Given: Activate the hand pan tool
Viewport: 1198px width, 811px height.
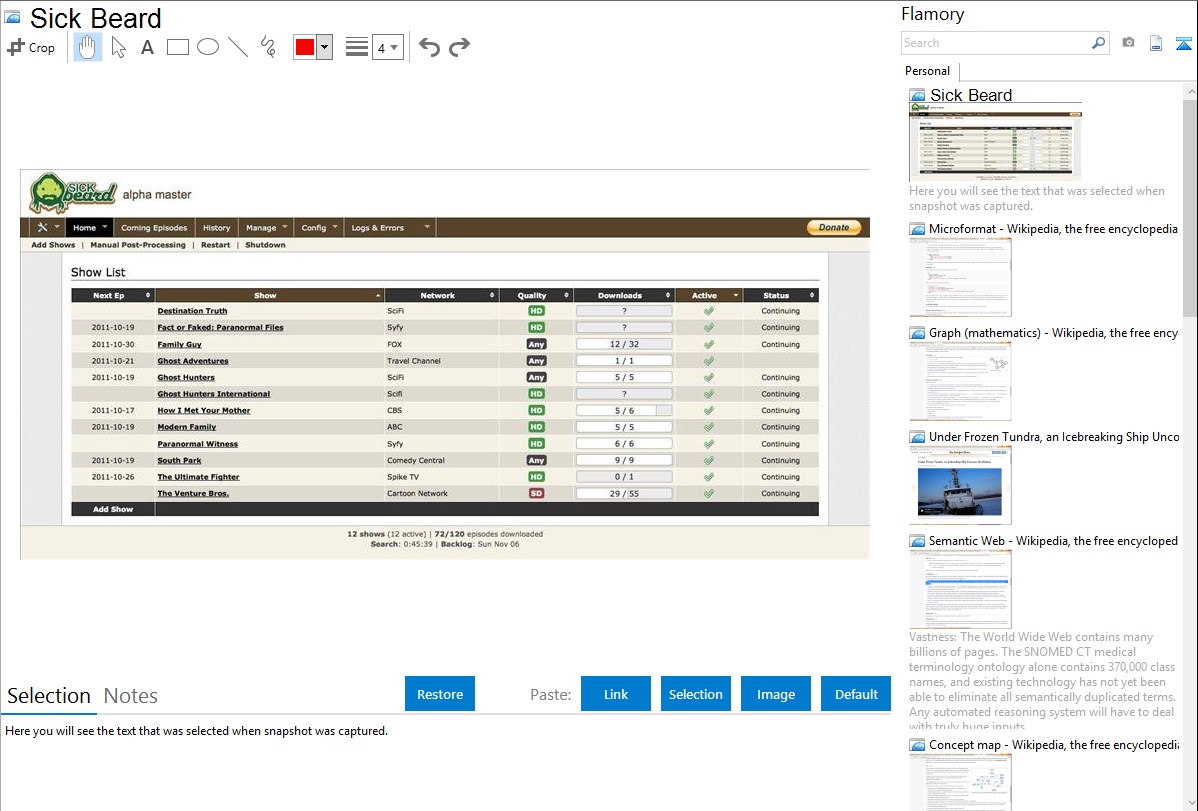Looking at the screenshot, I should [x=87, y=47].
